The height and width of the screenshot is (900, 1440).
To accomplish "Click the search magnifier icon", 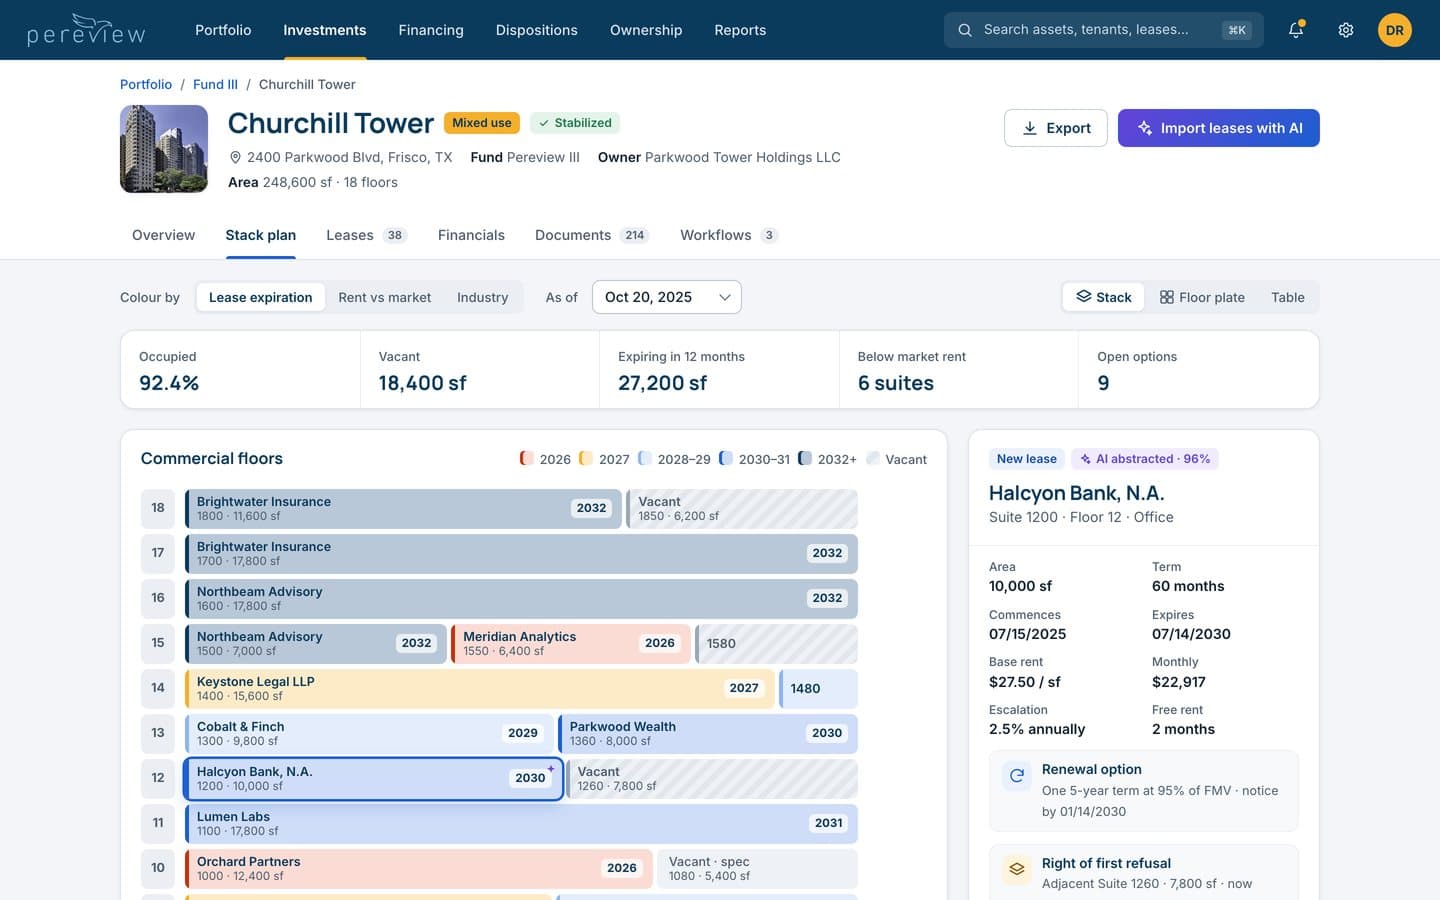I will coord(965,30).
